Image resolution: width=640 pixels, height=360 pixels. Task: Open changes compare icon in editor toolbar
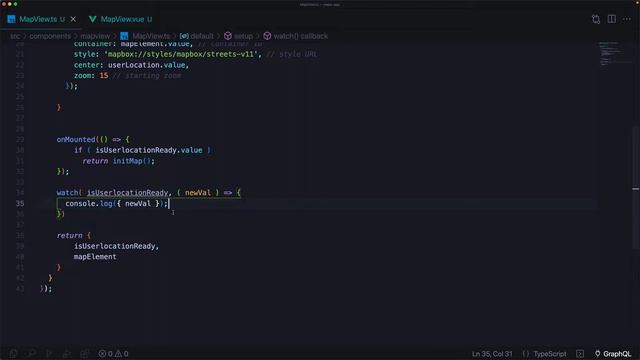pyautogui.click(x=596, y=19)
